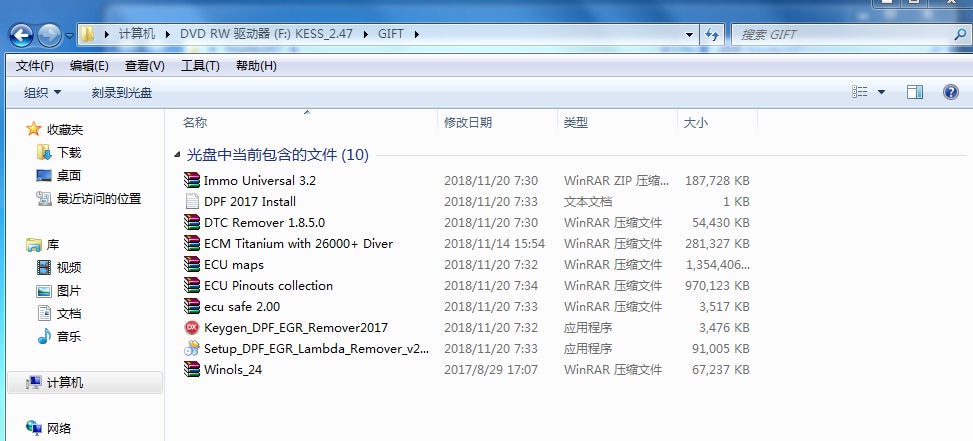973x441 pixels.
Task: Select ECU maps archive icon
Action: click(192, 265)
